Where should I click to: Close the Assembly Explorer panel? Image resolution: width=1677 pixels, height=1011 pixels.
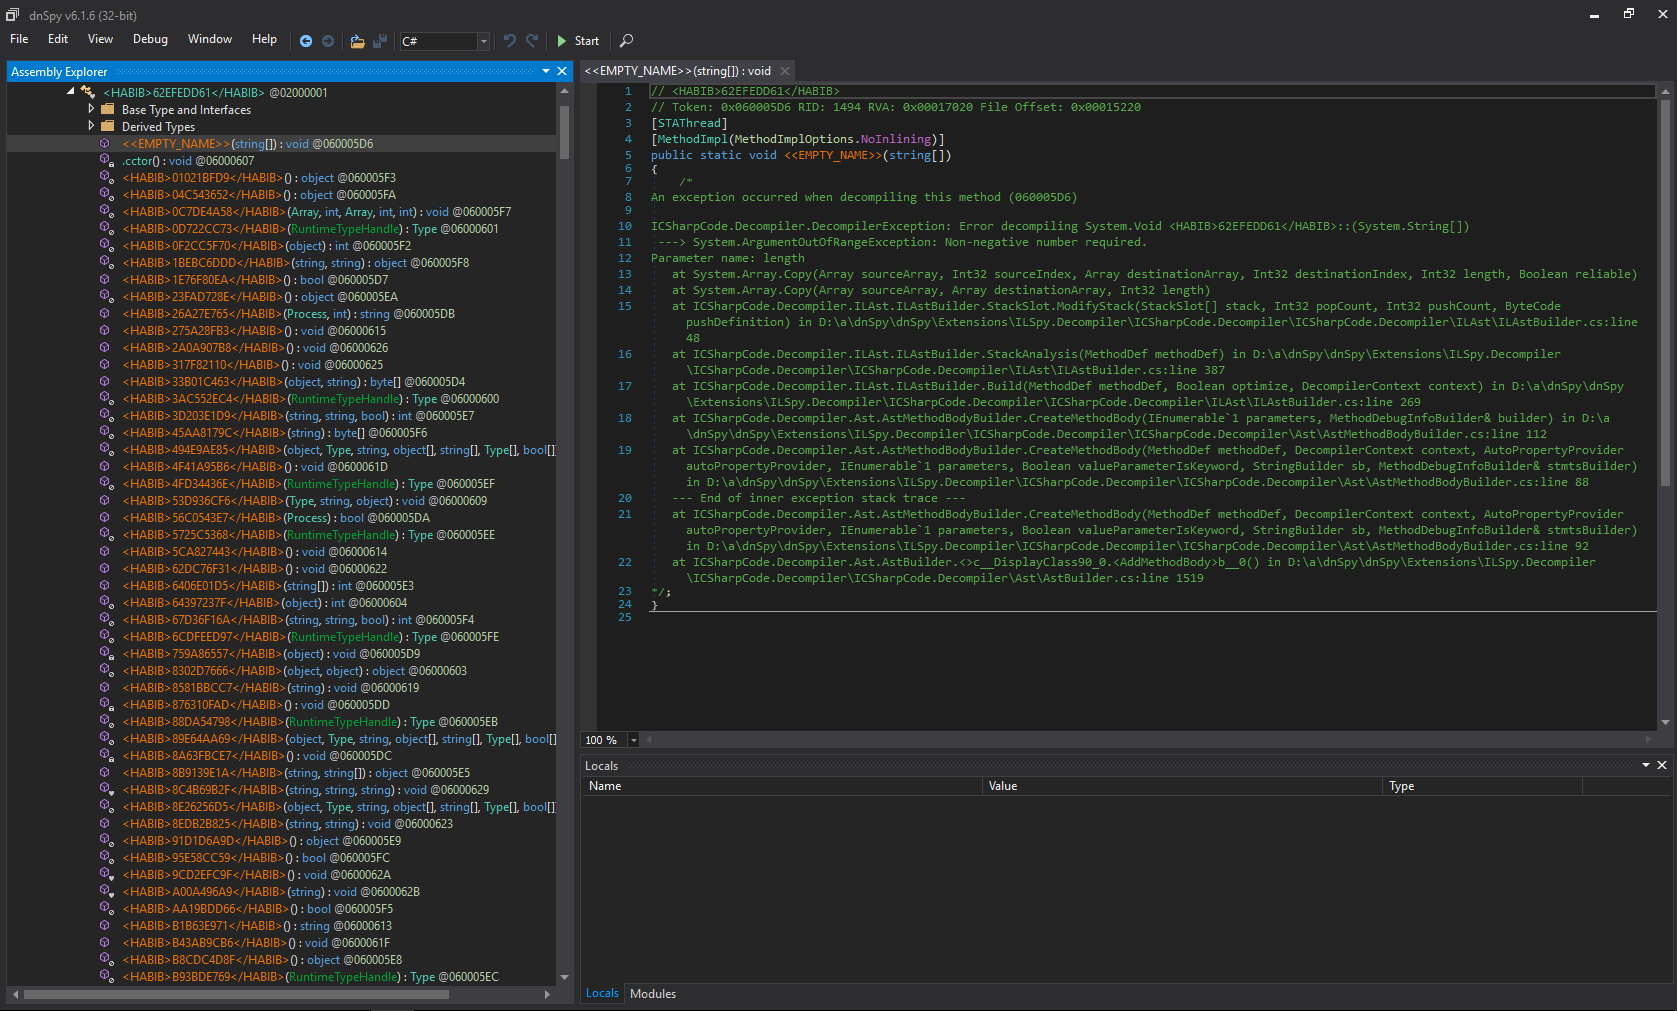tap(562, 71)
